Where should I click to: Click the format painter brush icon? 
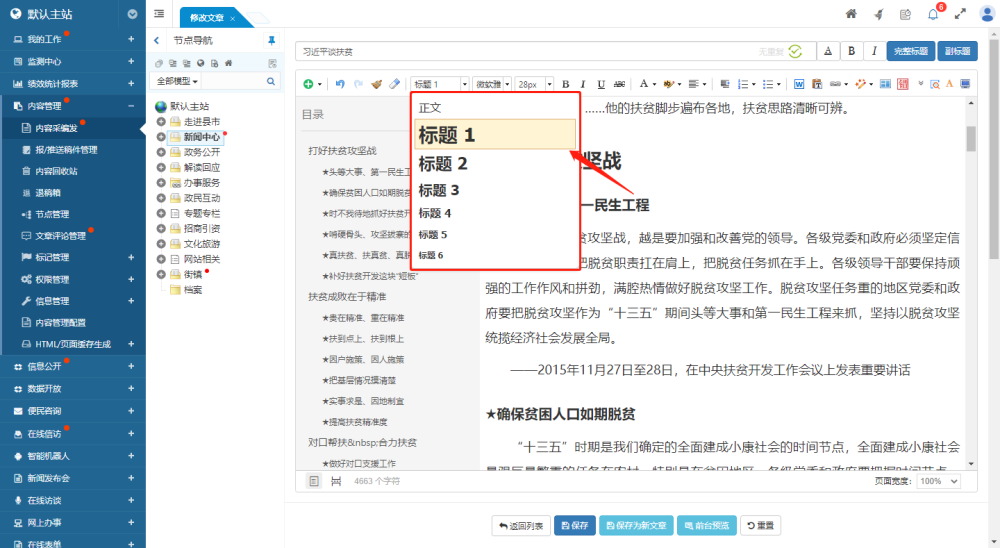pyautogui.click(x=376, y=84)
